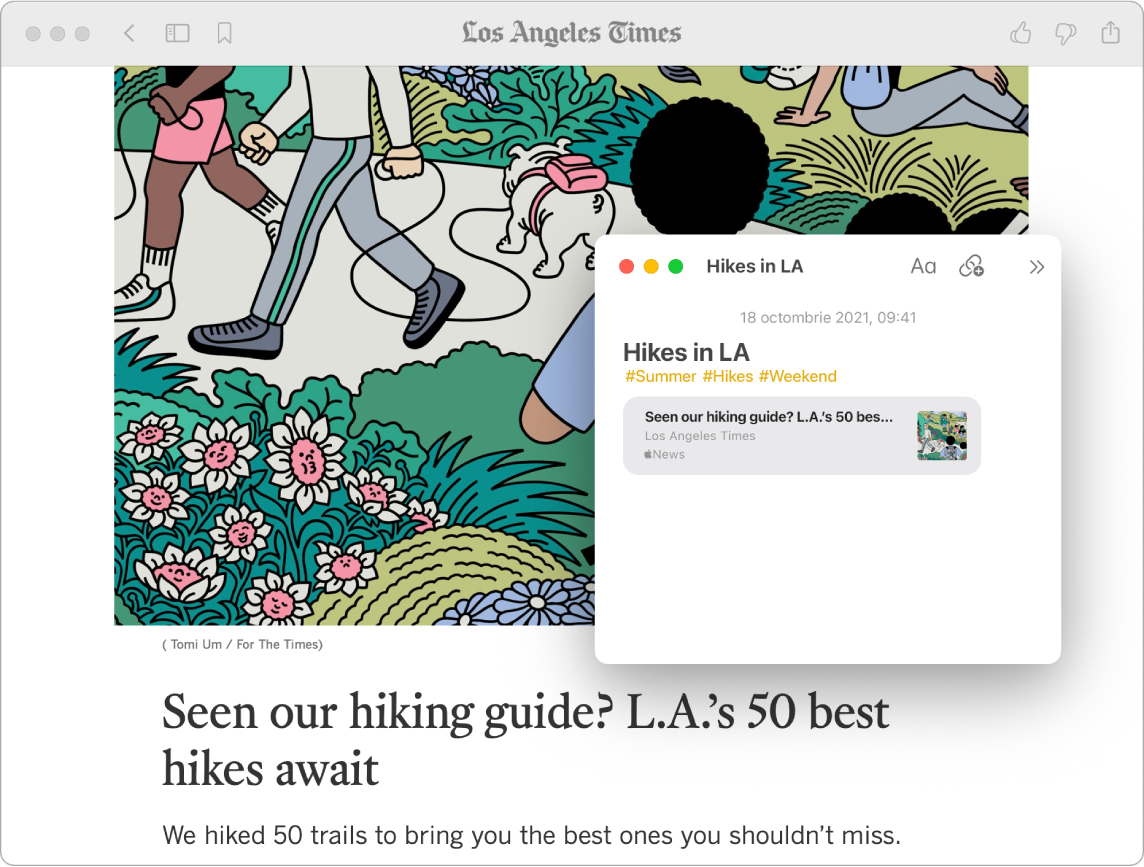Open the Aa text formatting options

click(x=922, y=266)
